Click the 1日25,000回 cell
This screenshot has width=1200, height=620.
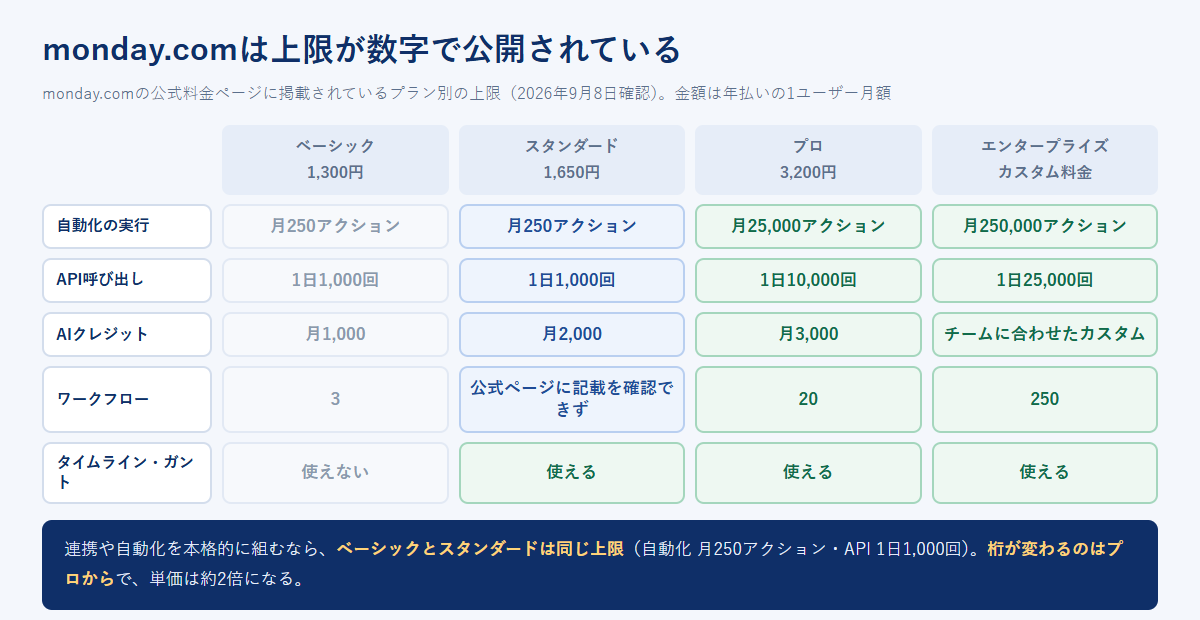(1045, 280)
